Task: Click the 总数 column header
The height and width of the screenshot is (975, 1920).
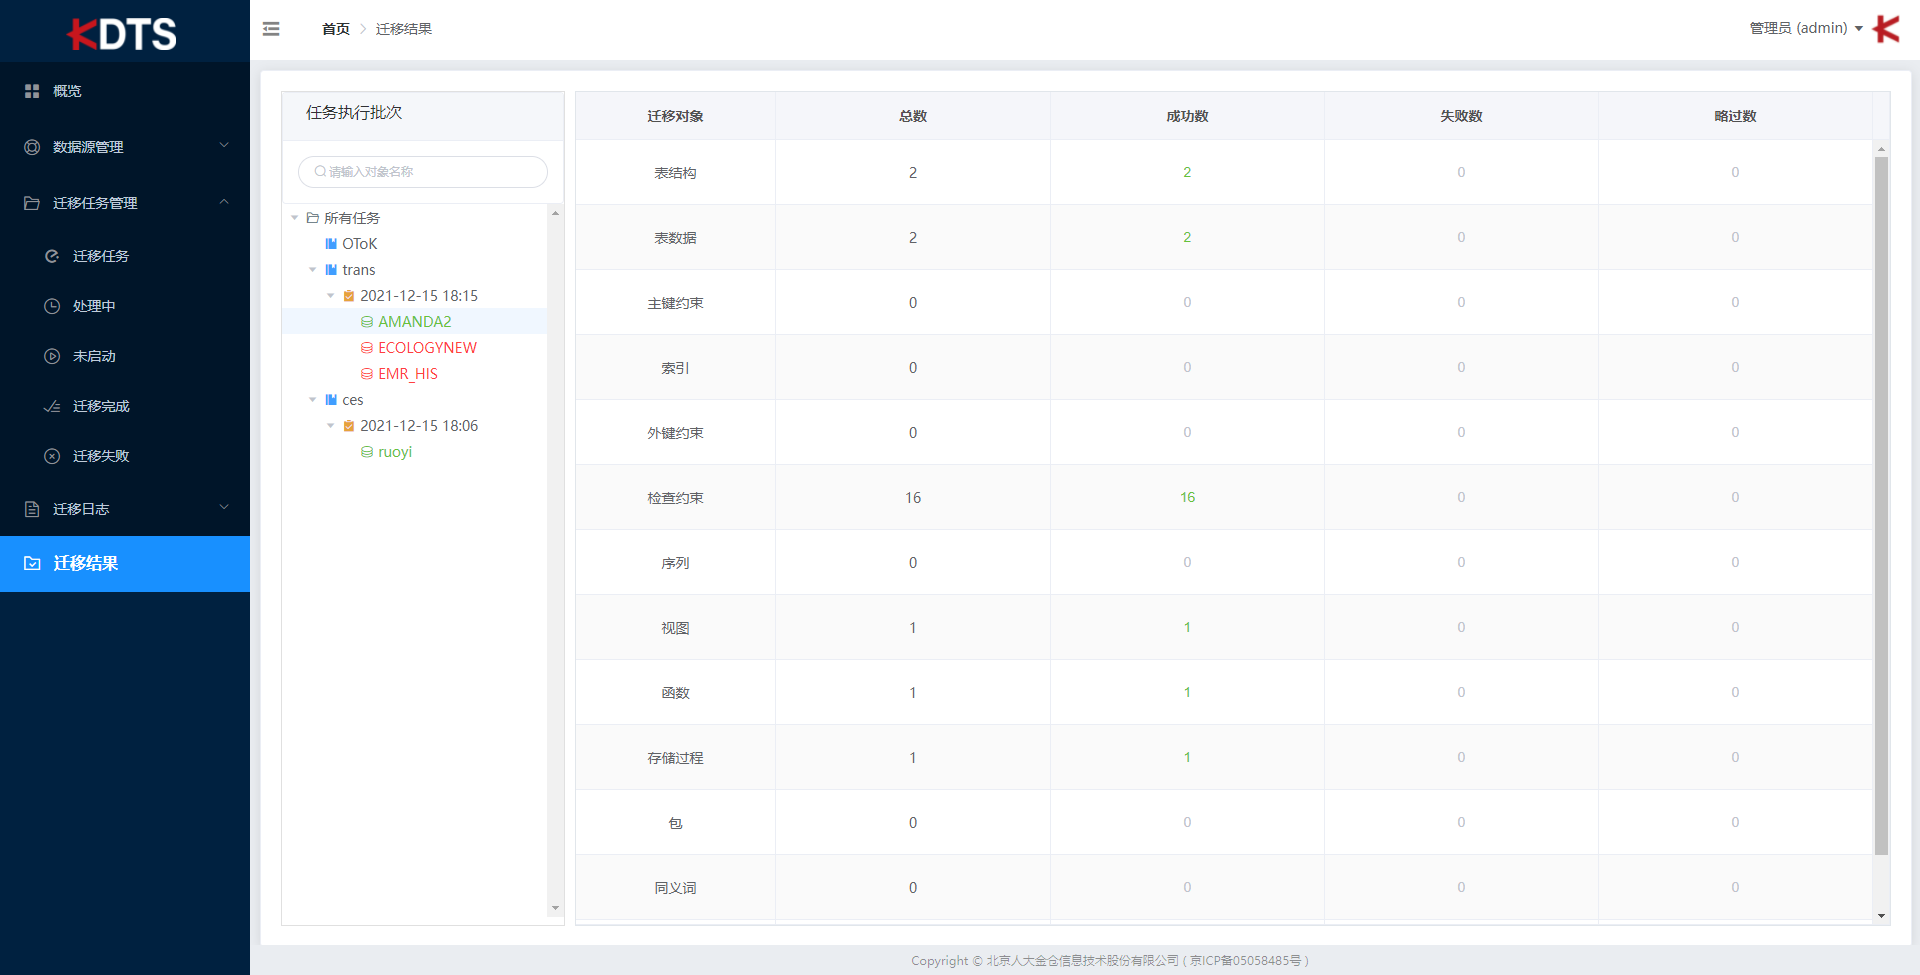Action: pyautogui.click(x=913, y=116)
